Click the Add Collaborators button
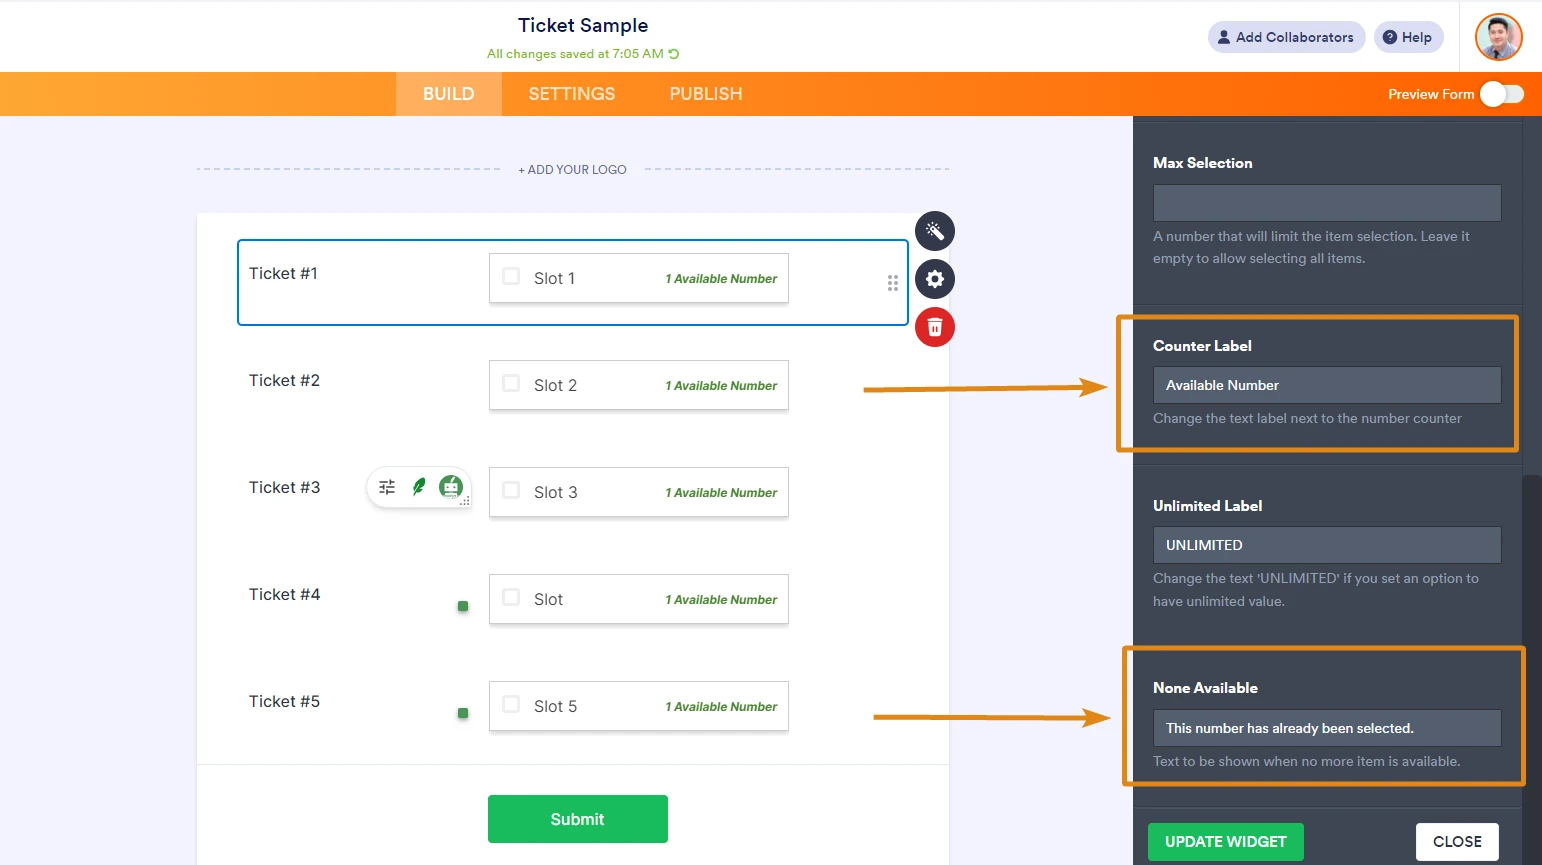Image resolution: width=1542 pixels, height=865 pixels. tap(1286, 37)
